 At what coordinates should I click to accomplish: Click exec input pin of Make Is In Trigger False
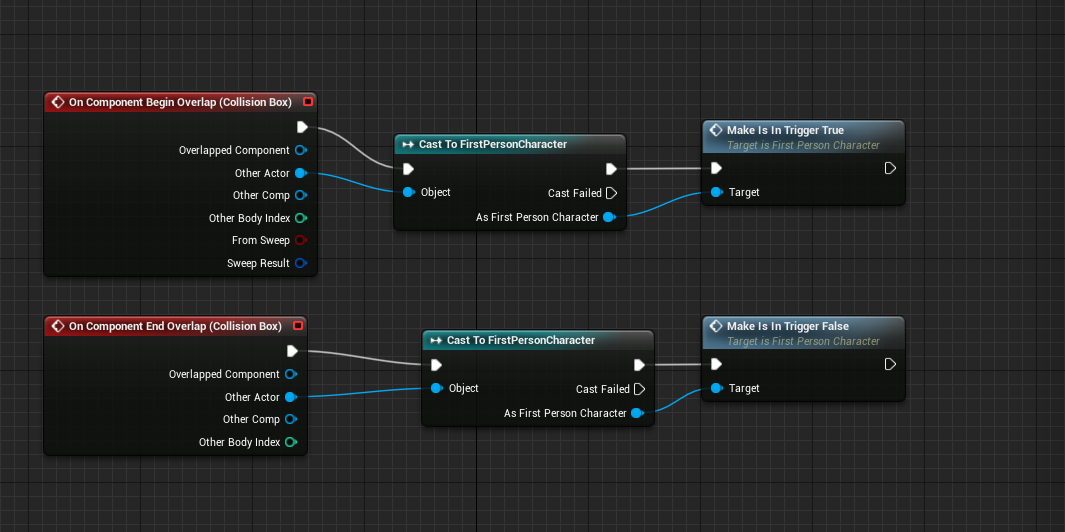716,364
